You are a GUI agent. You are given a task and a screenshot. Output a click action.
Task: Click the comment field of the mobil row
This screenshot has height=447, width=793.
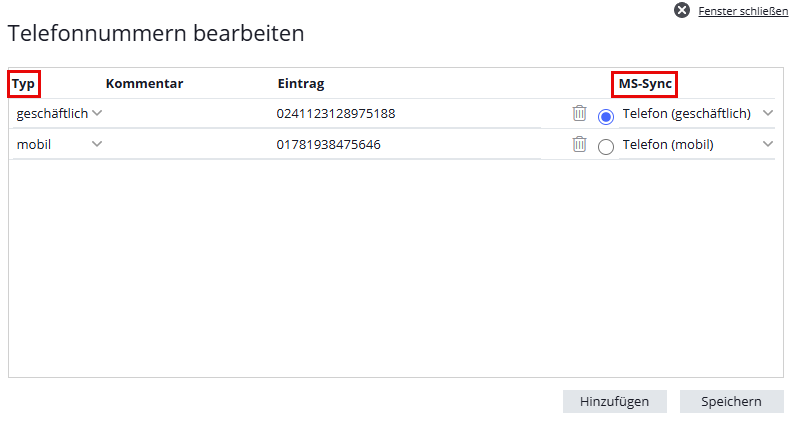click(188, 144)
